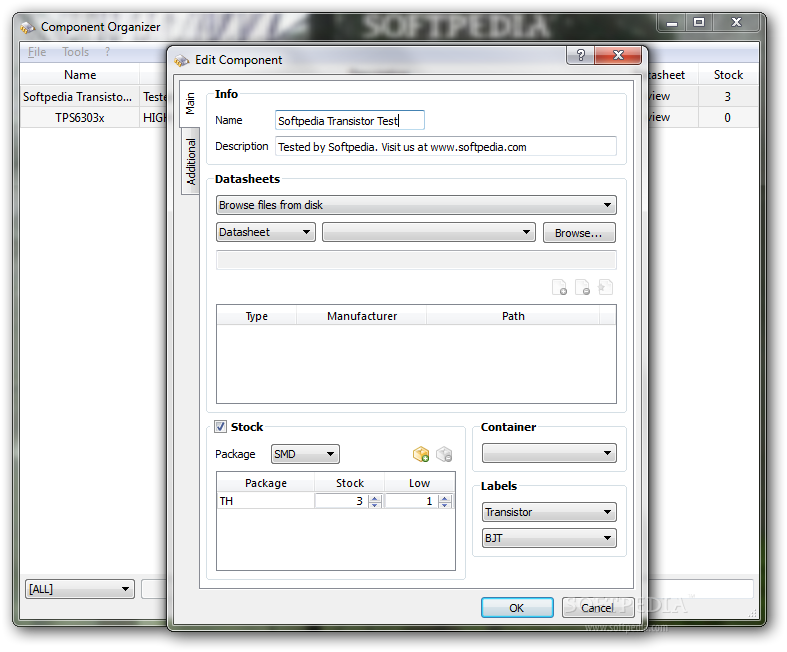Open the Datasheet type dropdown
Image resolution: width=787 pixels, height=652 pixels.
click(266, 232)
